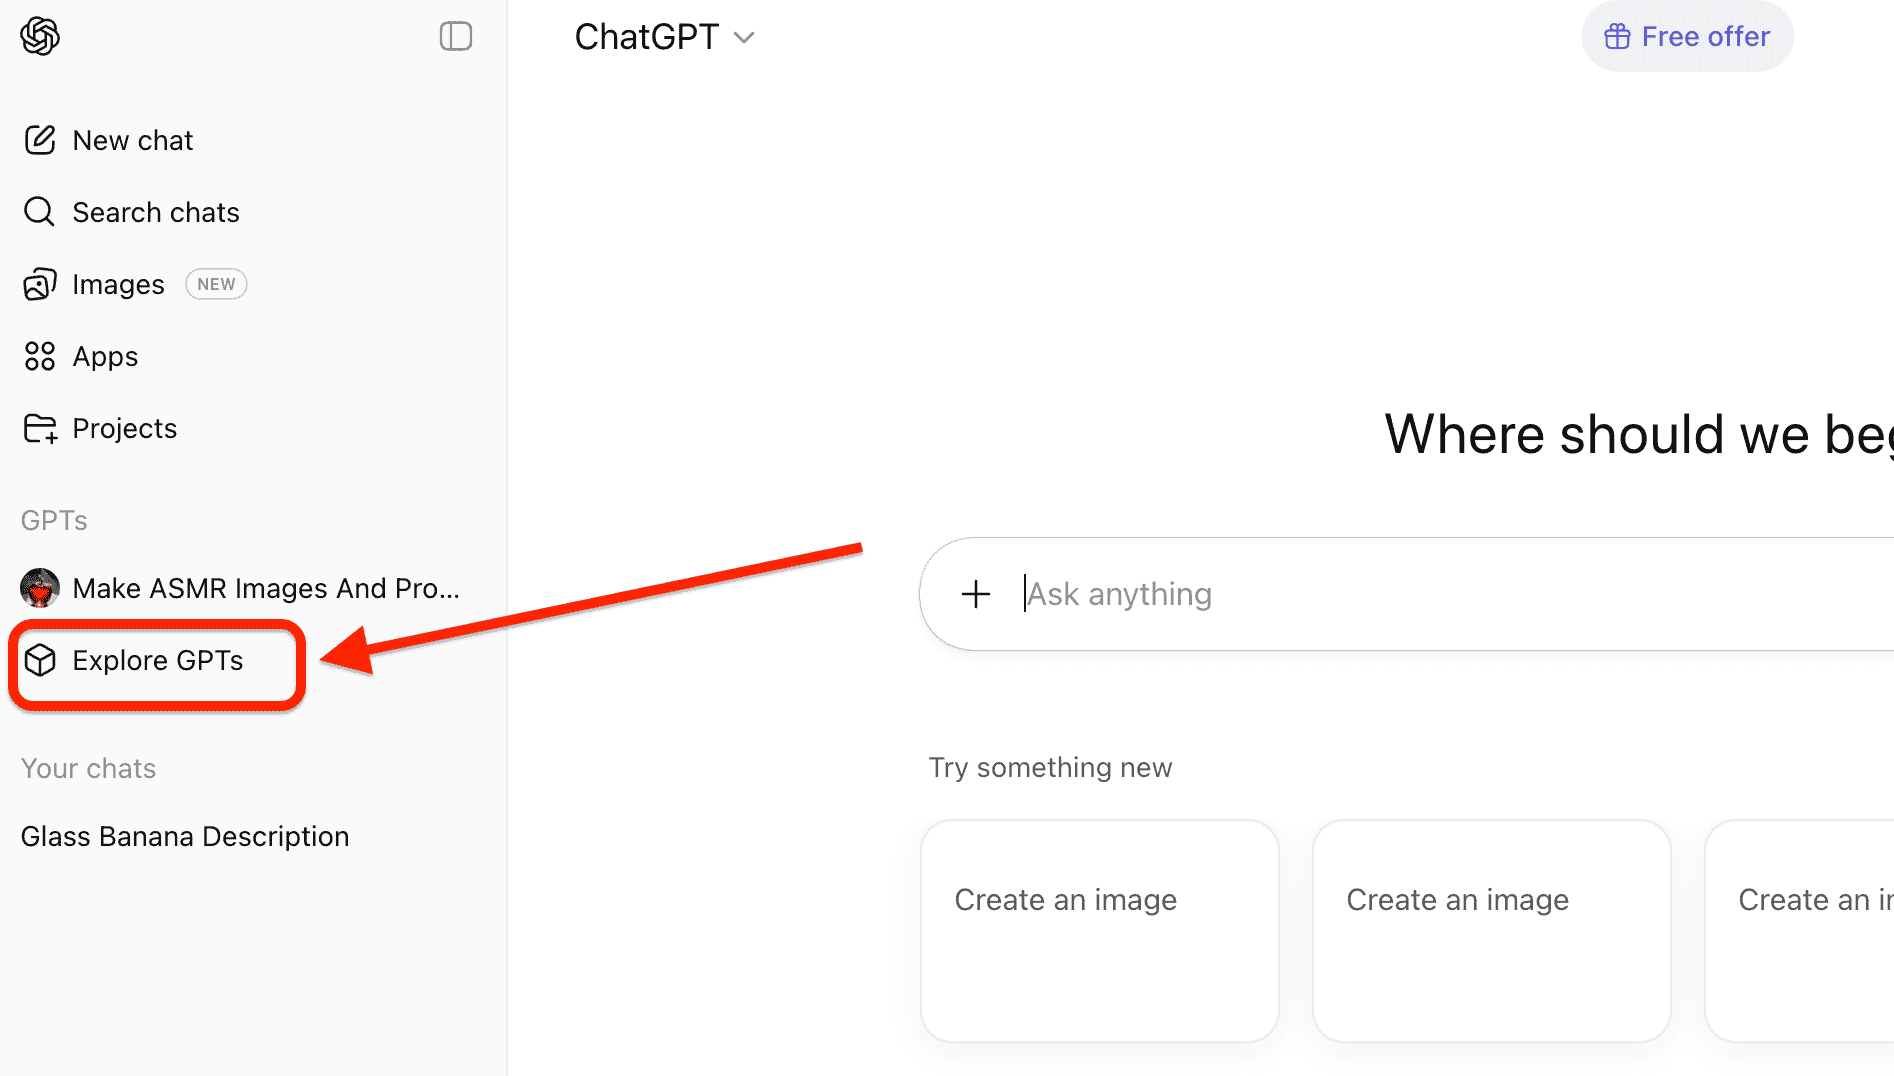Viewport: 1894px width, 1076px height.
Task: Open the ChatGPT model dropdown
Action: pyautogui.click(x=664, y=37)
